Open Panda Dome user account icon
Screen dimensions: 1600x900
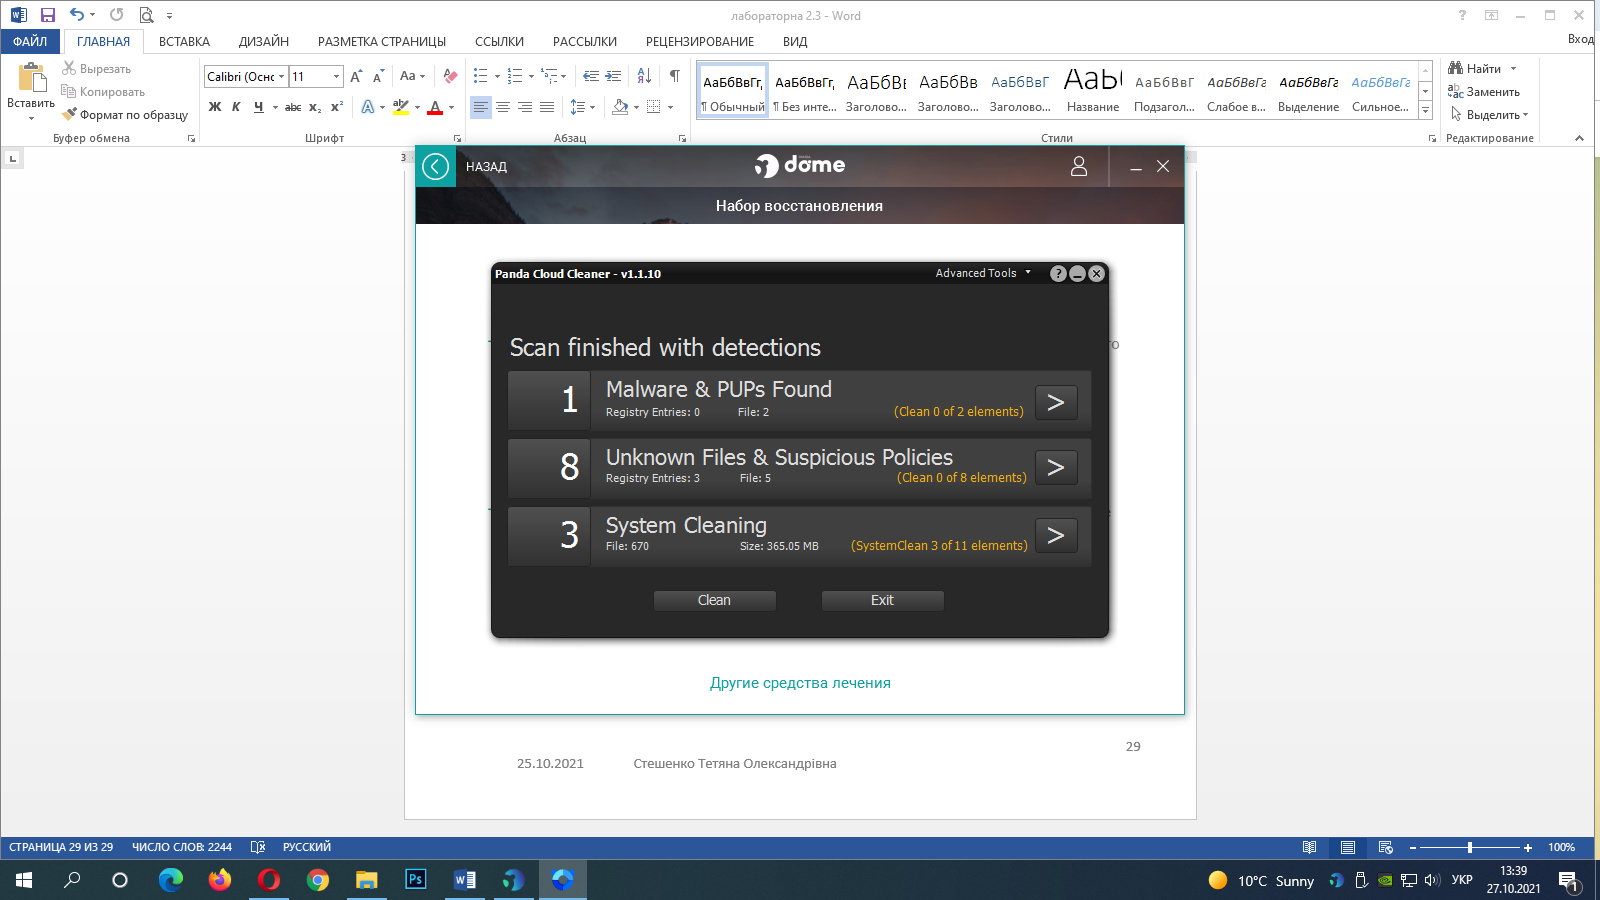click(x=1079, y=166)
